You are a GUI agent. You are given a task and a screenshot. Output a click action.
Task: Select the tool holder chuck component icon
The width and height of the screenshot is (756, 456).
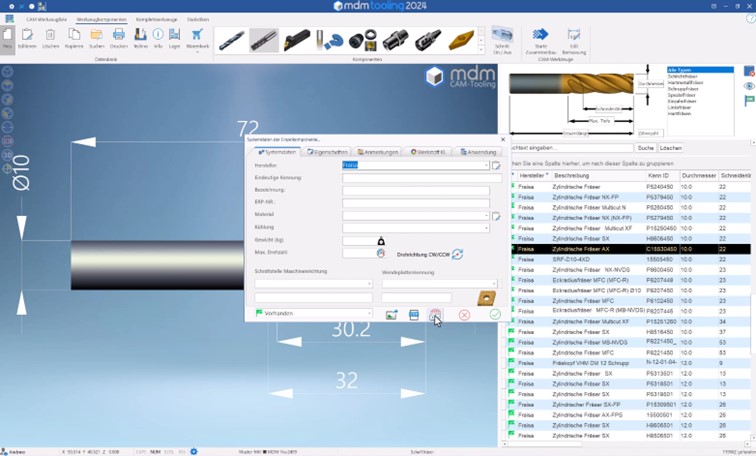click(428, 40)
